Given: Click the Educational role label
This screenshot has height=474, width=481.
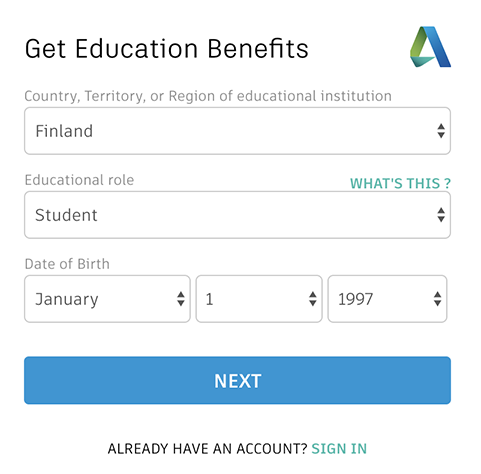Looking at the screenshot, I should pyautogui.click(x=79, y=180).
